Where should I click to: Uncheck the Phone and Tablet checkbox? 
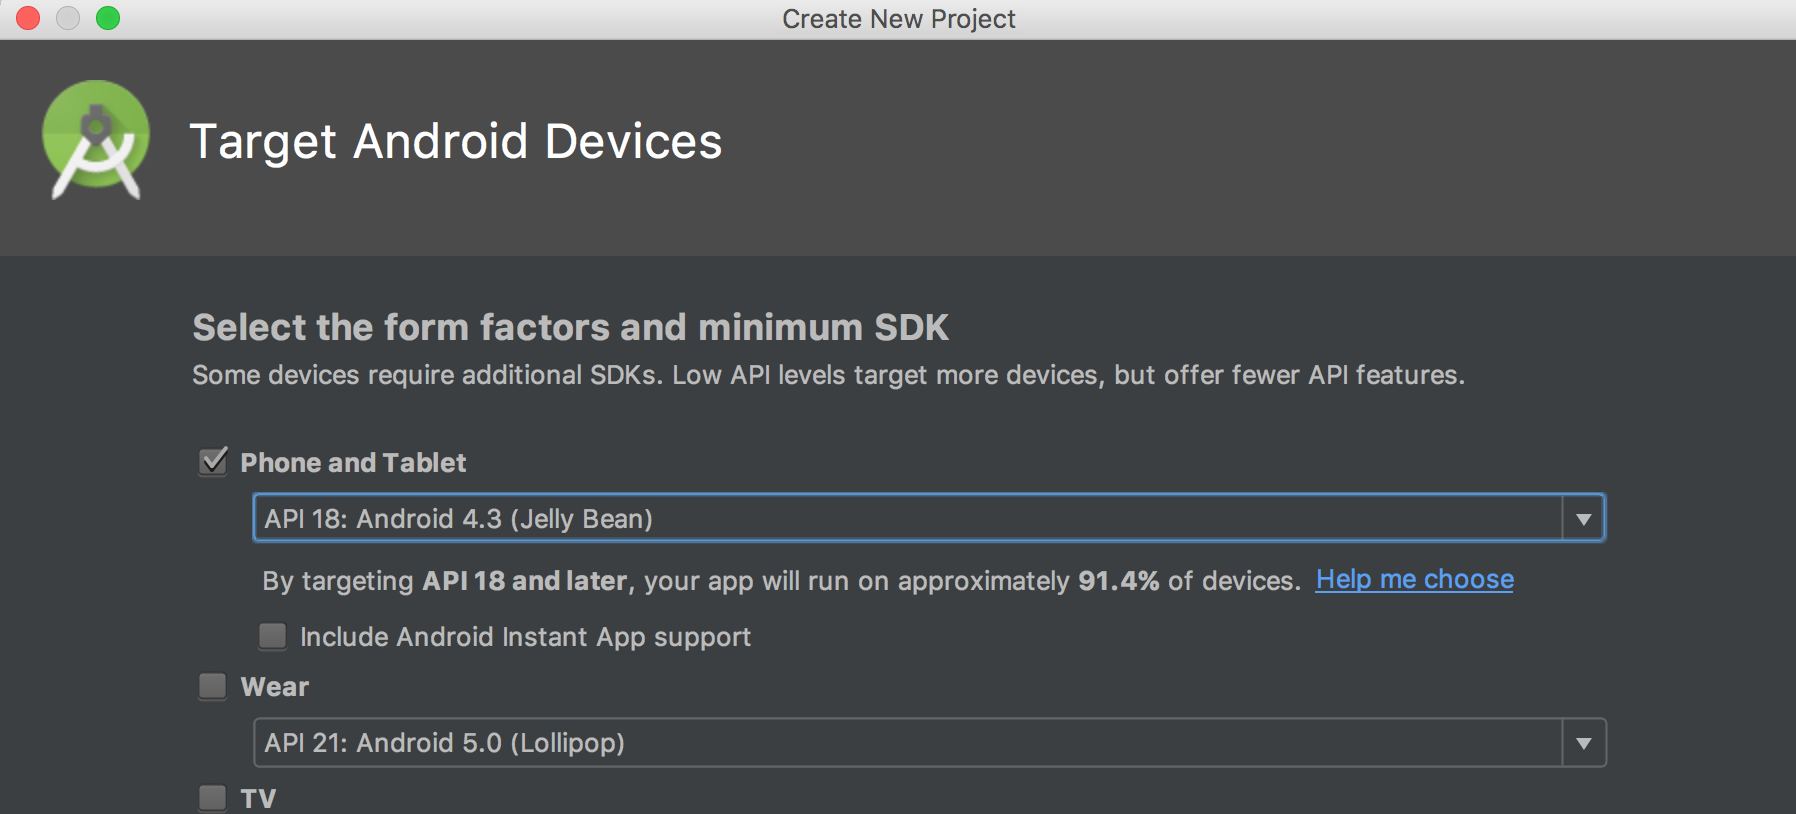click(x=213, y=462)
